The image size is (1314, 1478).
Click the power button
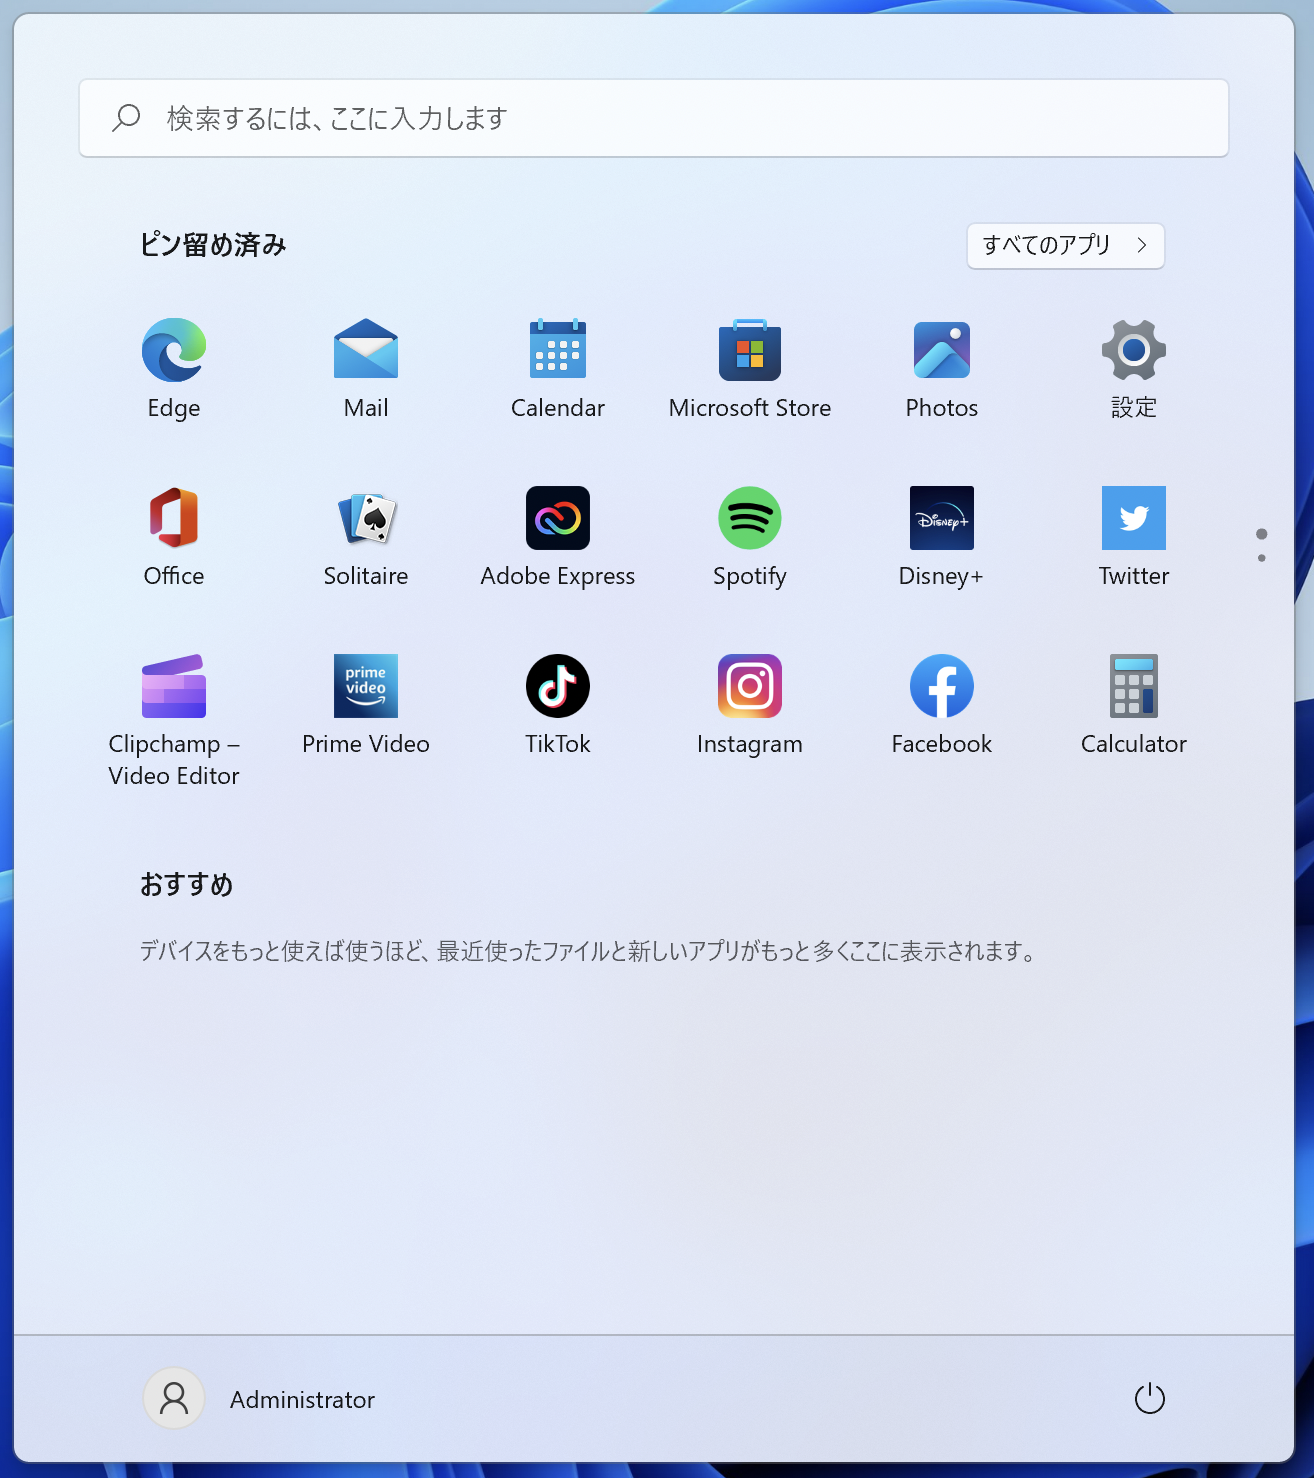[x=1150, y=1398]
